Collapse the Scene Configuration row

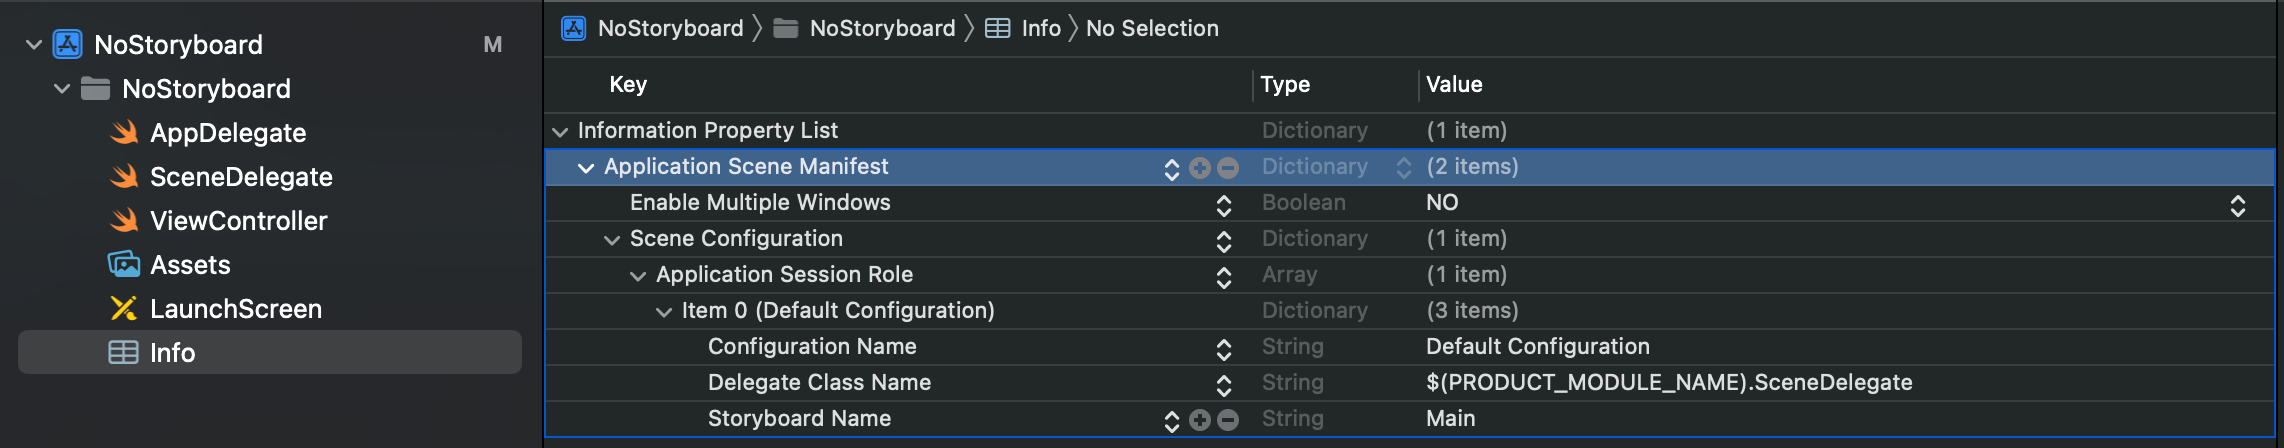[x=612, y=240]
